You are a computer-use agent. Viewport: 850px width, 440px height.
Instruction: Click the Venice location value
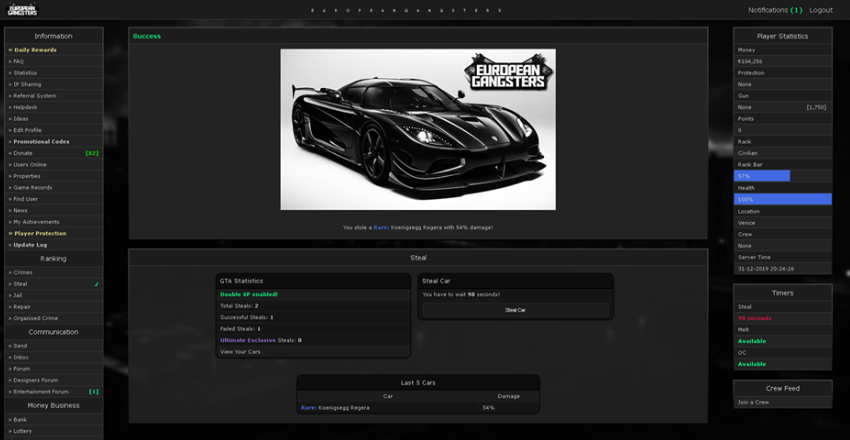(746, 223)
